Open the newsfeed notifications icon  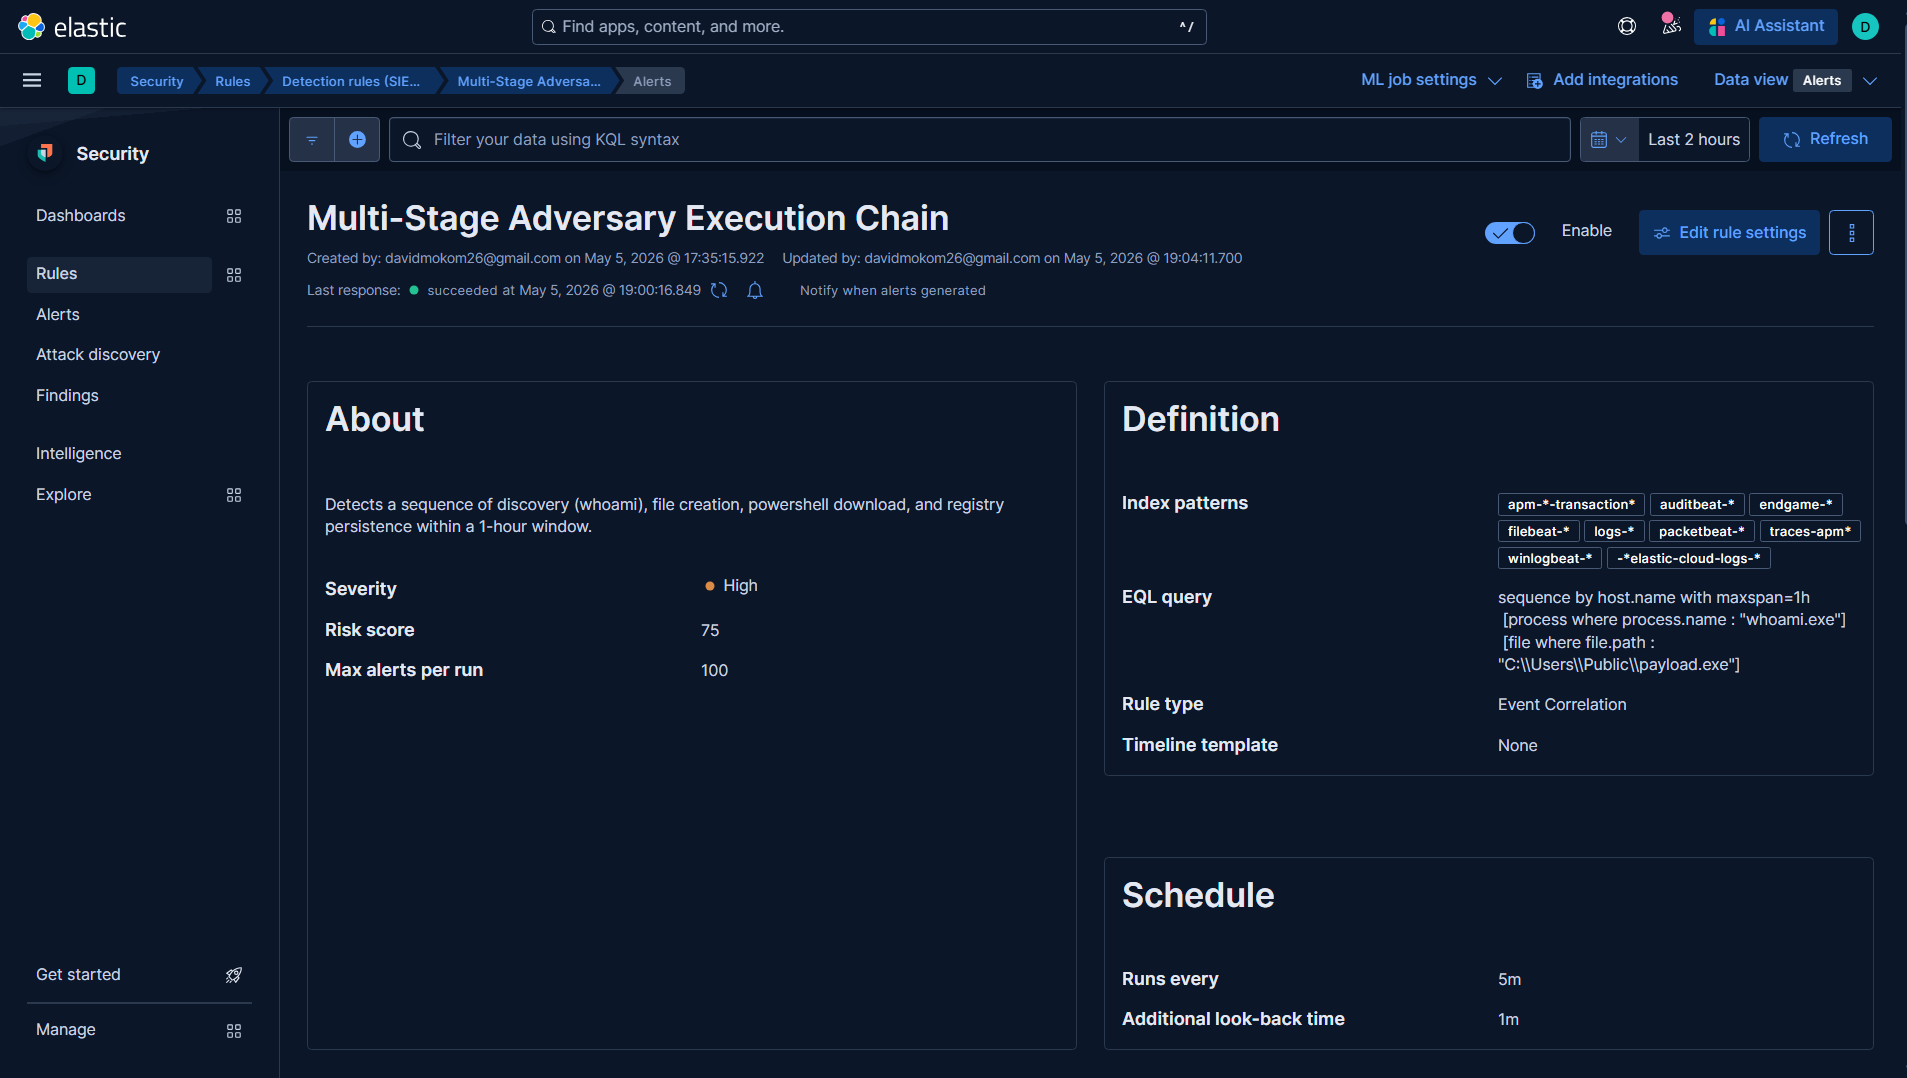[1670, 26]
